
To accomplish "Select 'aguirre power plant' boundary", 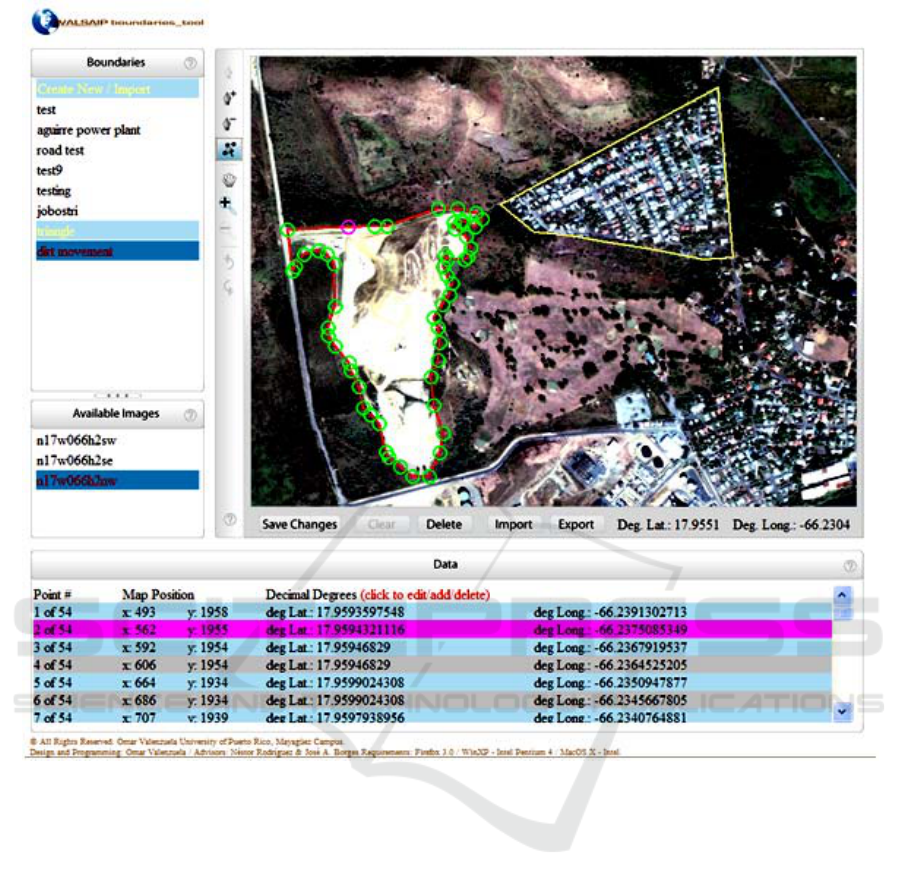I will 88,130.
